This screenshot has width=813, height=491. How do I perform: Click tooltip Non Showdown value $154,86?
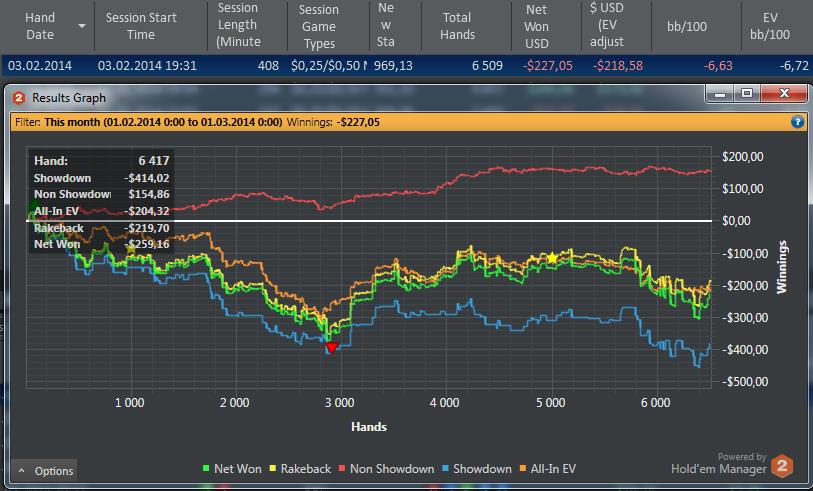[x=149, y=194]
